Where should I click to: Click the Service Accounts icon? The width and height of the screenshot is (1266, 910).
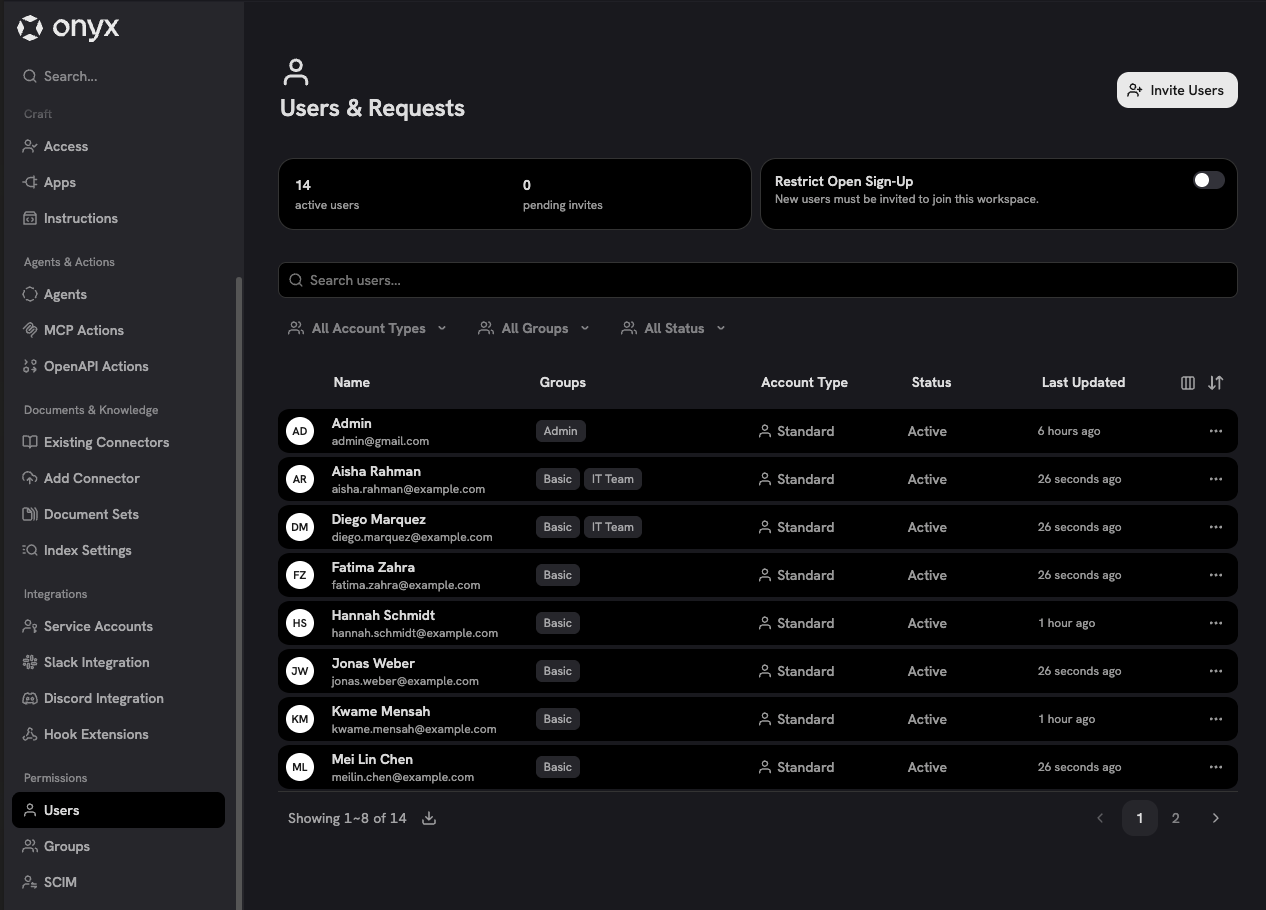pyautogui.click(x=30, y=626)
